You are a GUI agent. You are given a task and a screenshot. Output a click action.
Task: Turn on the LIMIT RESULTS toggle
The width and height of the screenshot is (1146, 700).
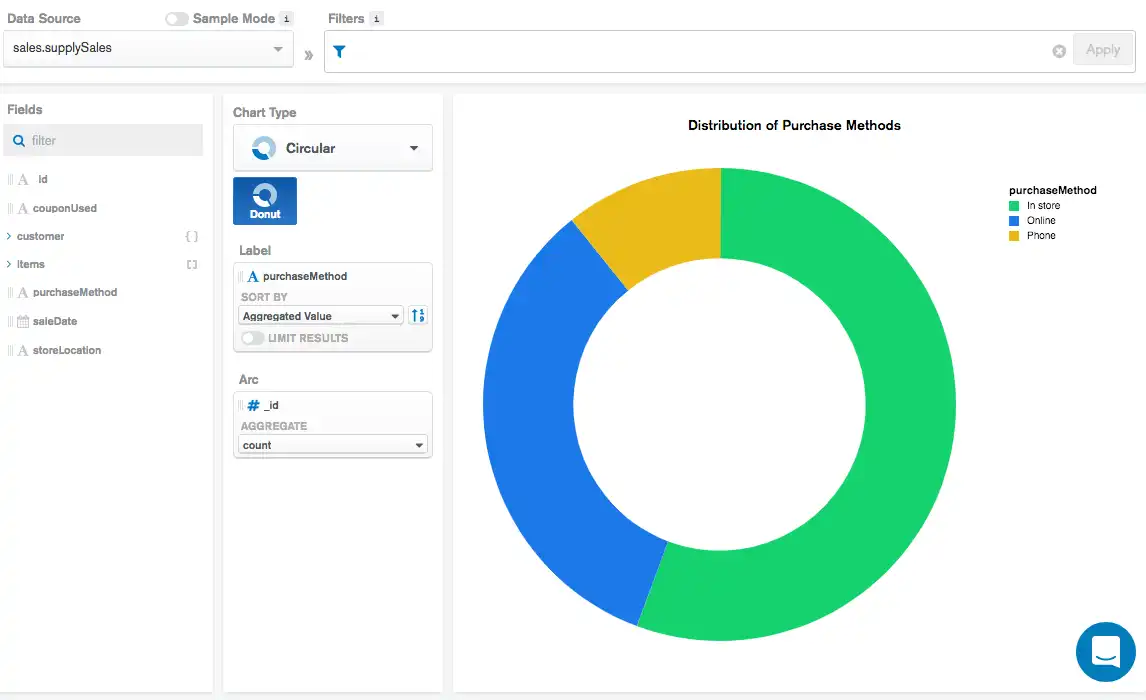[x=251, y=338]
